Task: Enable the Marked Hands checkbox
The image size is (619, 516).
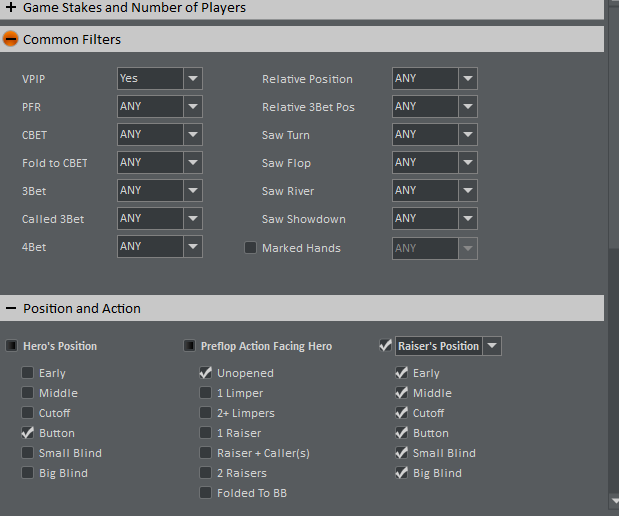Action: 251,248
